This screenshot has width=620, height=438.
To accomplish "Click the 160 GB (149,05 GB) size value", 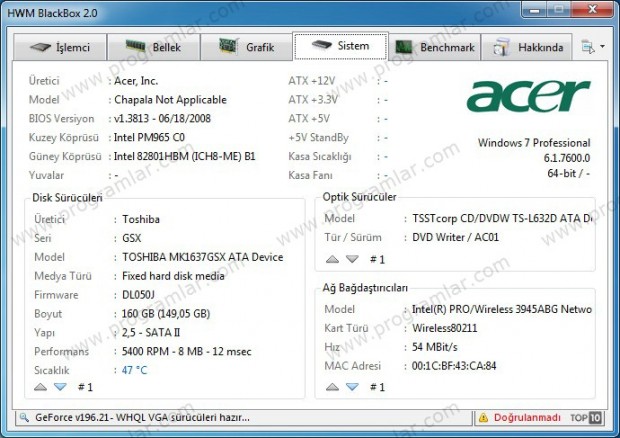I will pyautogui.click(x=166, y=314).
